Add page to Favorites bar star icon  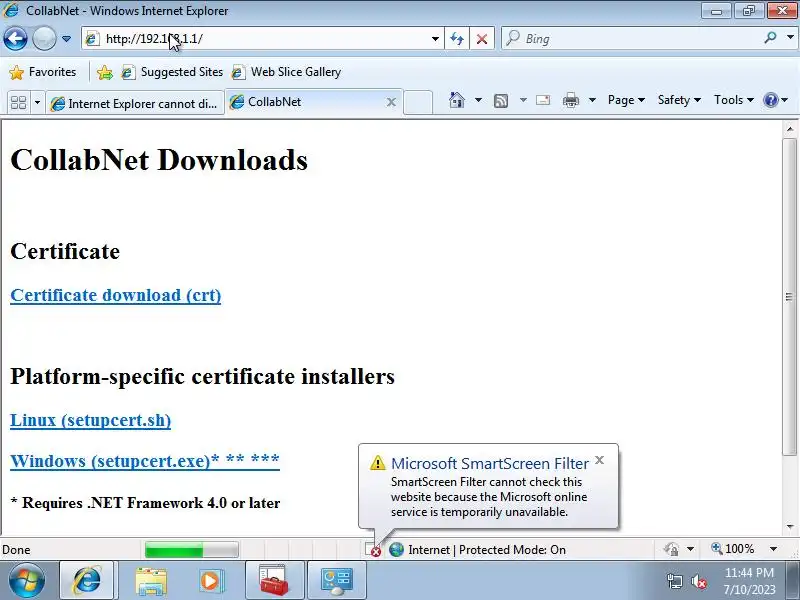tap(105, 72)
